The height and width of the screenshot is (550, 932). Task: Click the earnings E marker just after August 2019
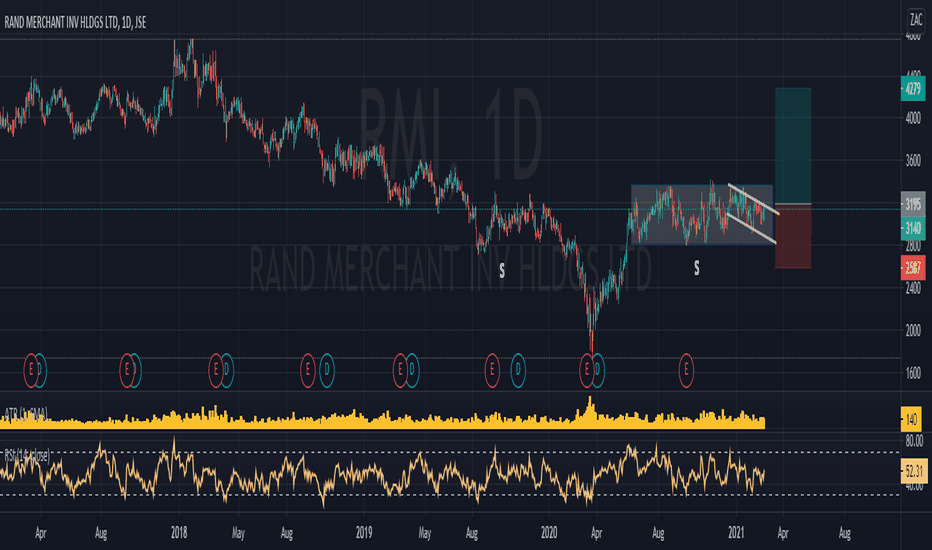492,370
